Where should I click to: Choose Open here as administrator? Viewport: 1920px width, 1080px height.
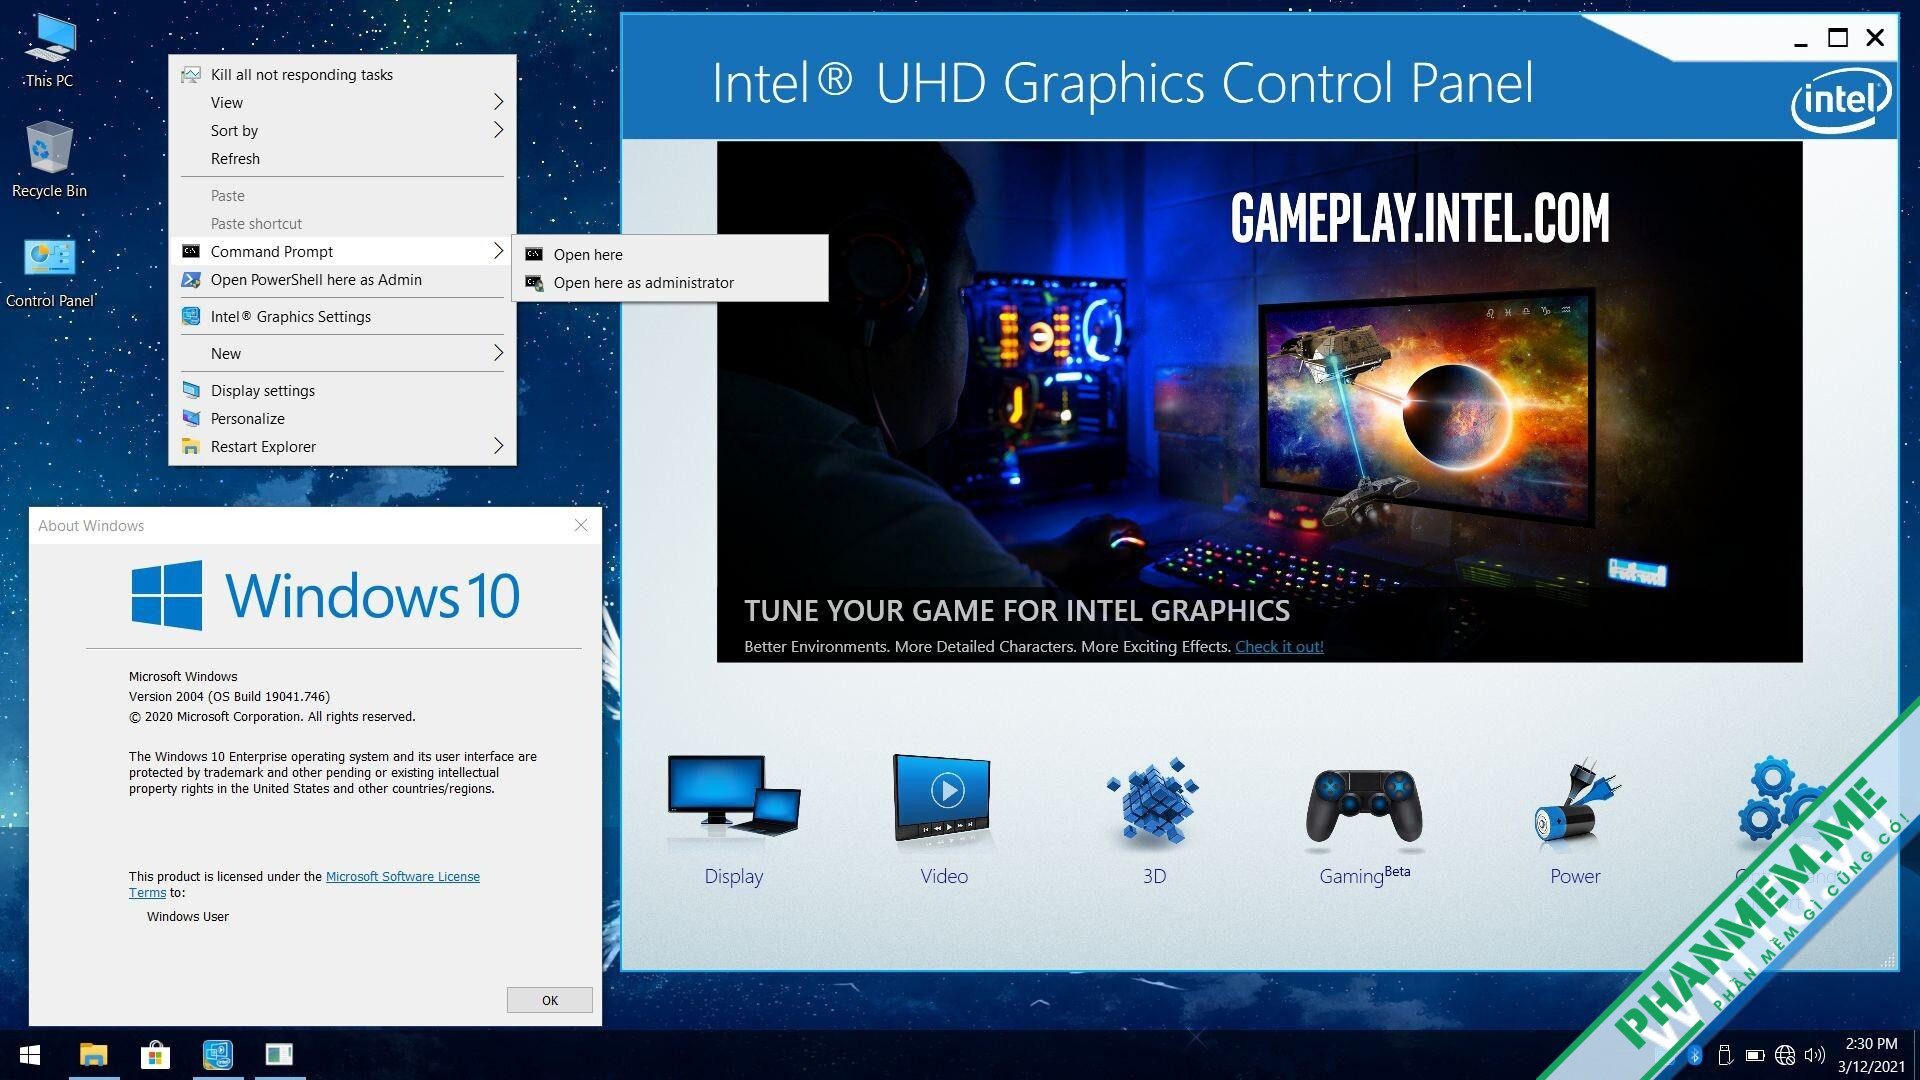(x=670, y=283)
